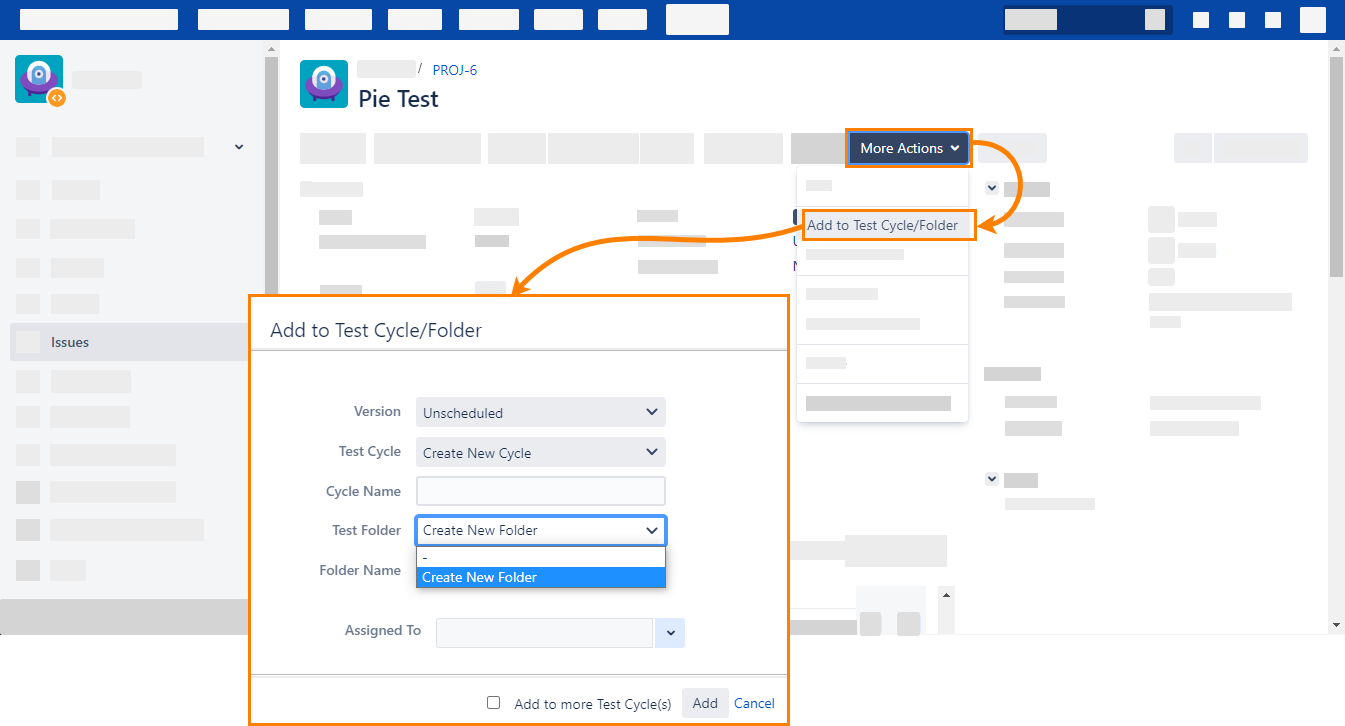Click the orange badge on the sidebar avatar
This screenshot has width=1345, height=726.
pyautogui.click(x=57, y=98)
